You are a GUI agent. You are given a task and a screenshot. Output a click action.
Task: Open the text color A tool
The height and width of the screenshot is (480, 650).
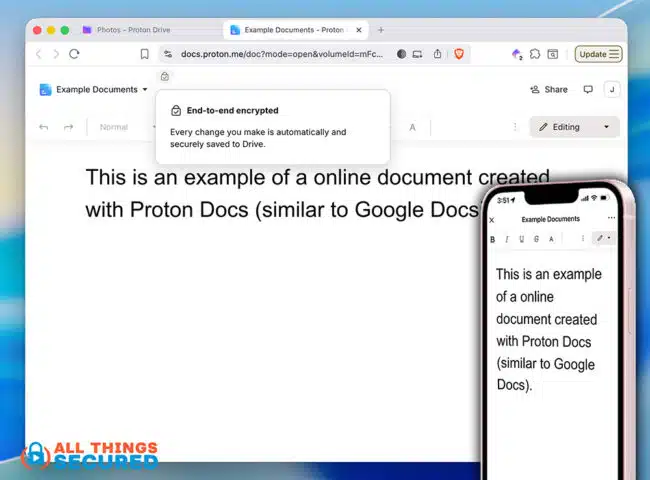pos(412,127)
